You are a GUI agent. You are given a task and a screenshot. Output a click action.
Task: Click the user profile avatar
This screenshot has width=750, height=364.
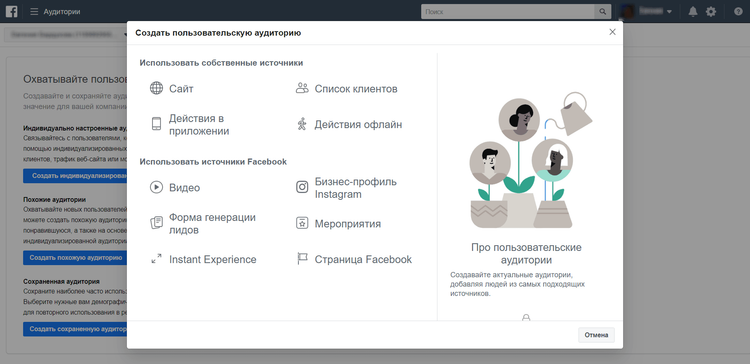[x=628, y=11]
